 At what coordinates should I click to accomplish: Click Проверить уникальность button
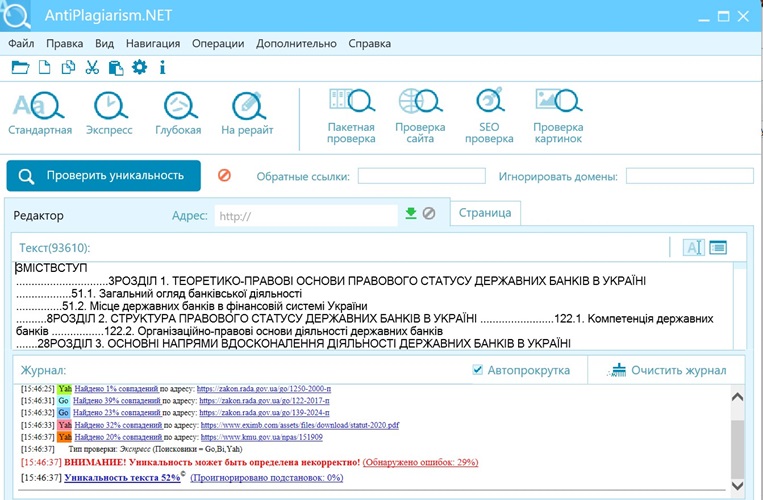coord(104,176)
